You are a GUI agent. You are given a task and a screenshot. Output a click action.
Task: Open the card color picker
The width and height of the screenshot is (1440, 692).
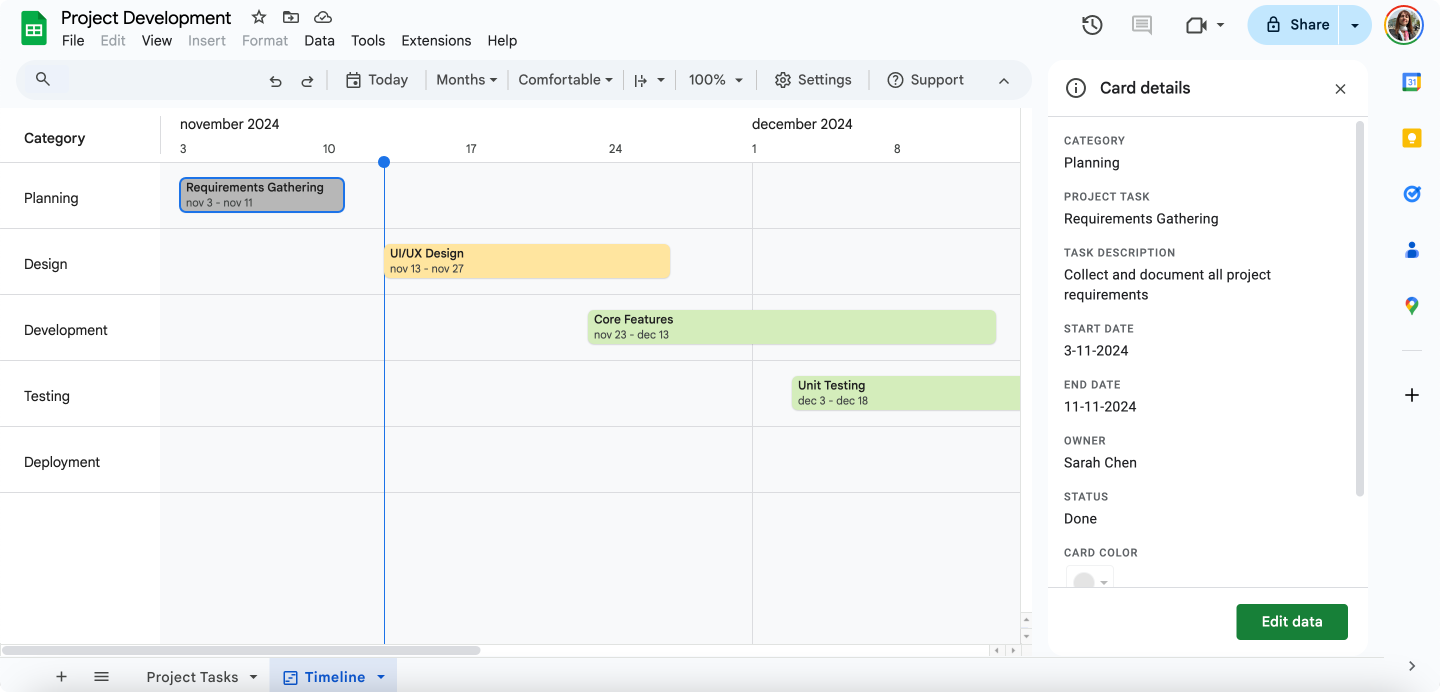[x=1091, y=580]
